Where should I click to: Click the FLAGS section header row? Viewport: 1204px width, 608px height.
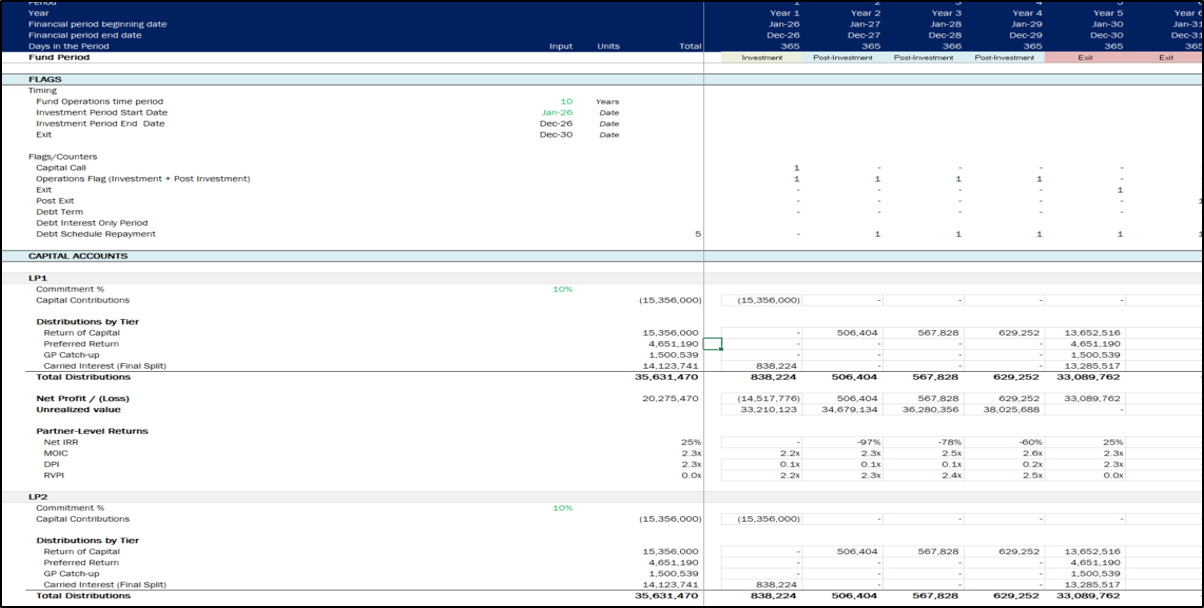click(44, 79)
